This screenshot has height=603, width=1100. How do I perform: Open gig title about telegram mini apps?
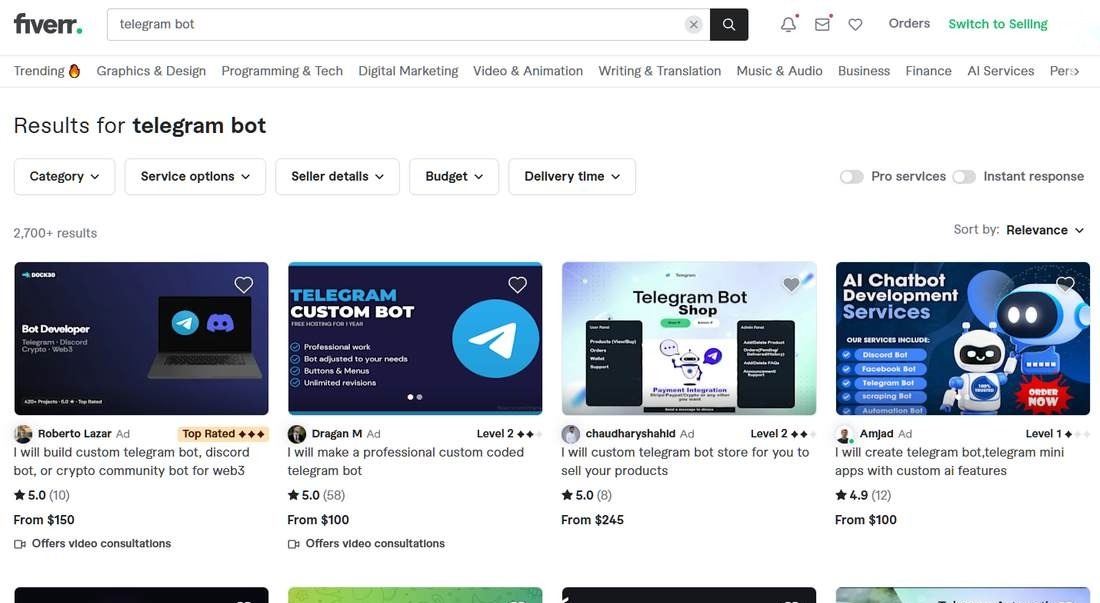click(950, 461)
